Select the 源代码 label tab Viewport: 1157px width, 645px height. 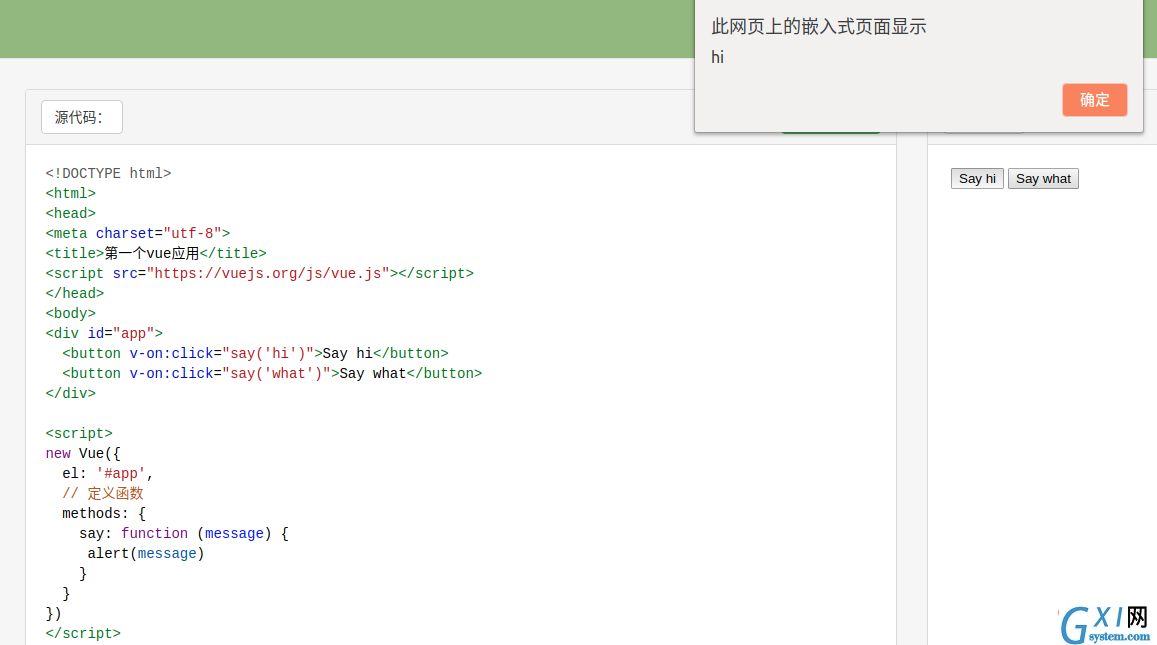pos(82,117)
